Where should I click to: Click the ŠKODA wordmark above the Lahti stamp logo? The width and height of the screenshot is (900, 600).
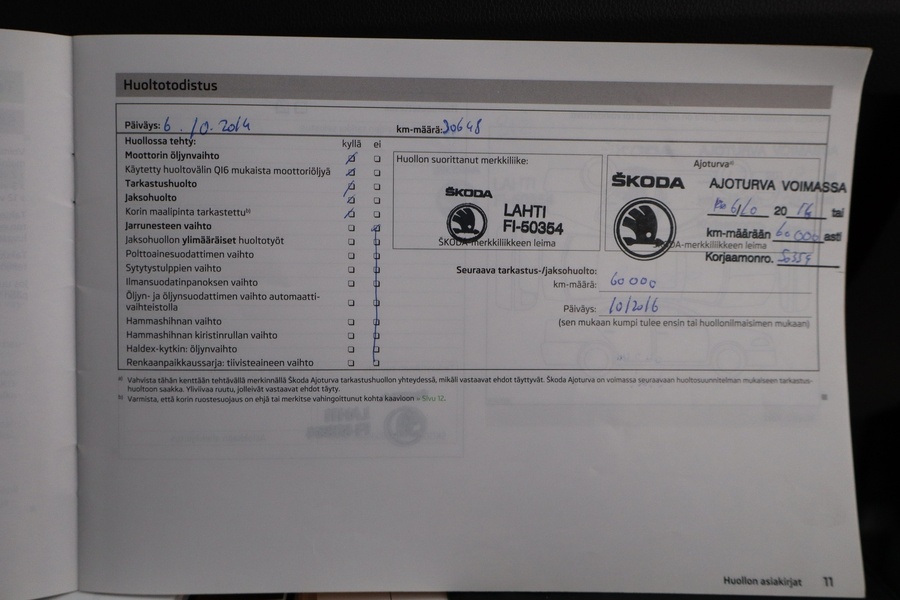click(468, 192)
